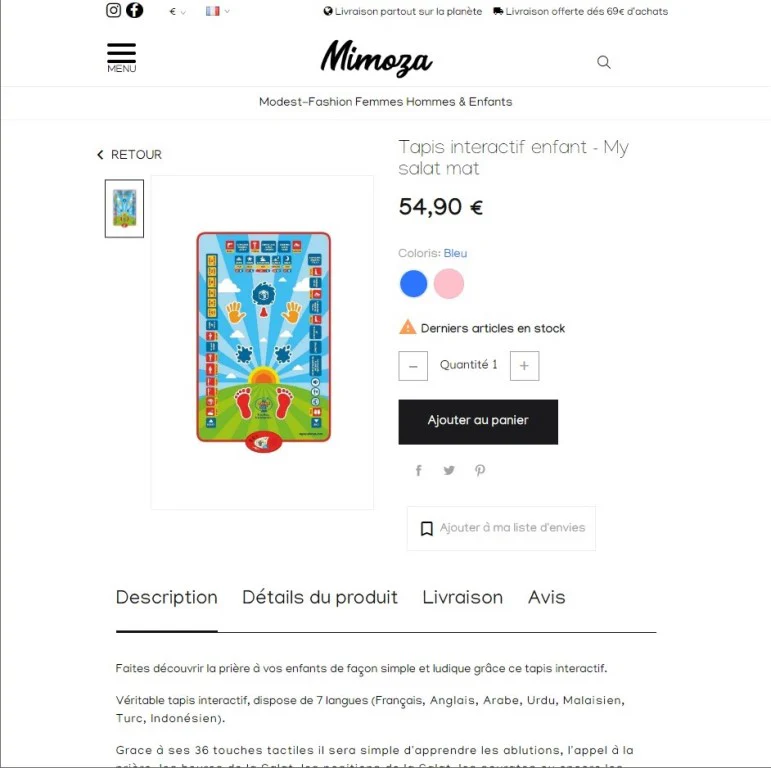
Task: Switch to the Détails du produit tab
Action: click(x=320, y=597)
